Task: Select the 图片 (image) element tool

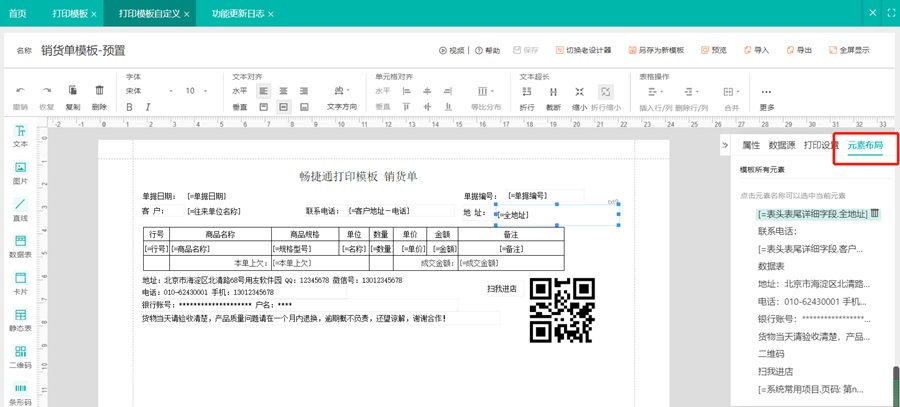Action: (20, 173)
